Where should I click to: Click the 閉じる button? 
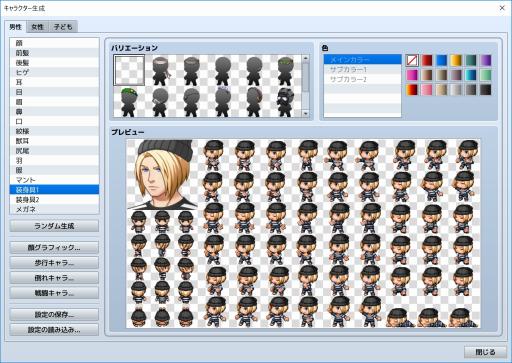(485, 352)
